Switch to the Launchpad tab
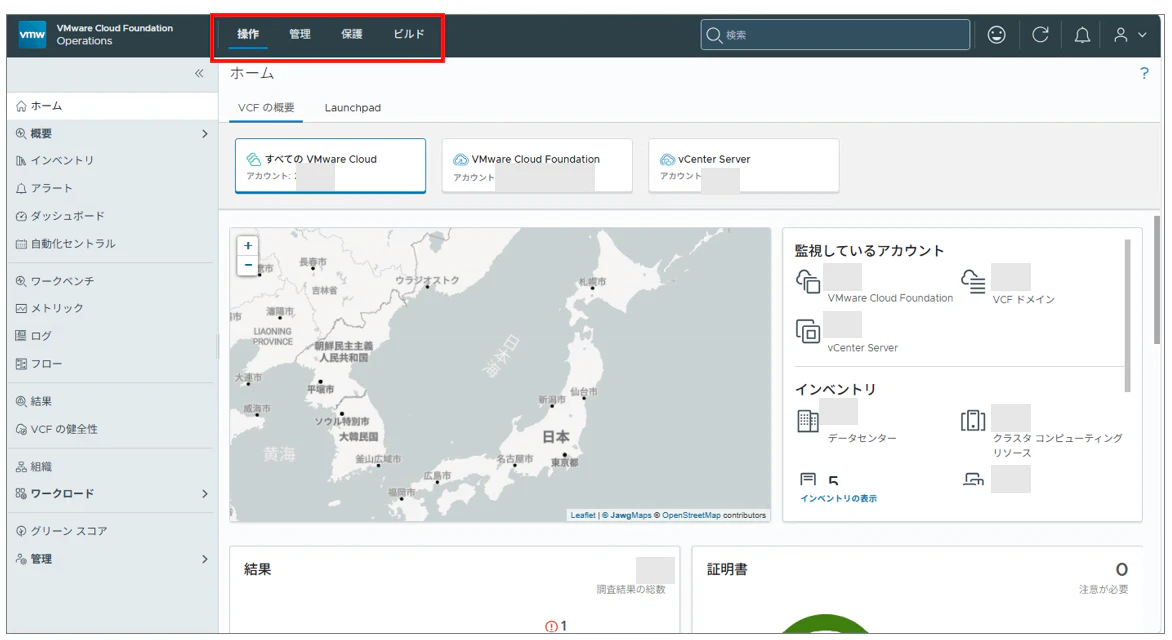 tap(353, 108)
